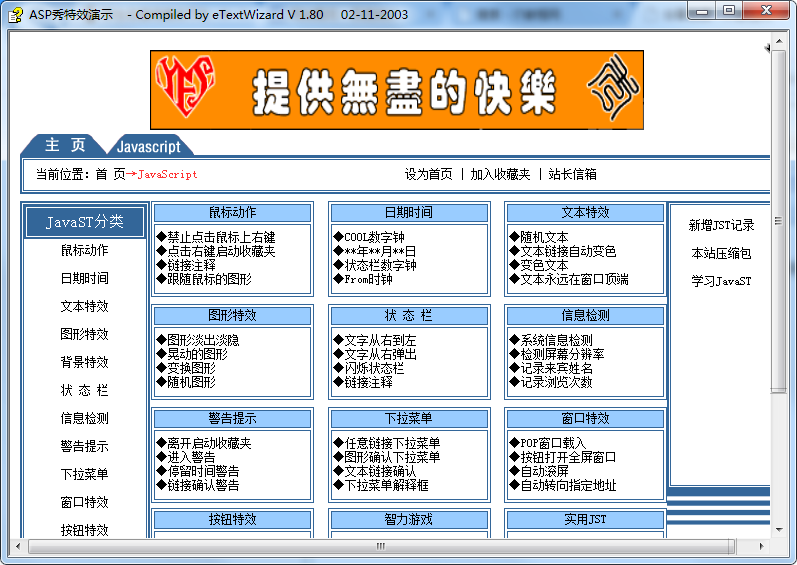Screen dimensions: 797x565
Task: Click the 设为首页 link
Action: click(x=428, y=174)
